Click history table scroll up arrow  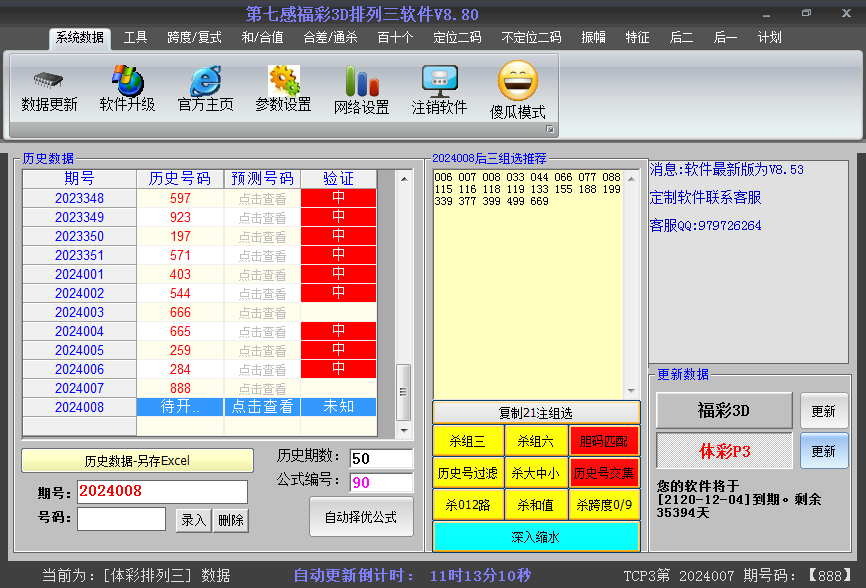click(404, 178)
